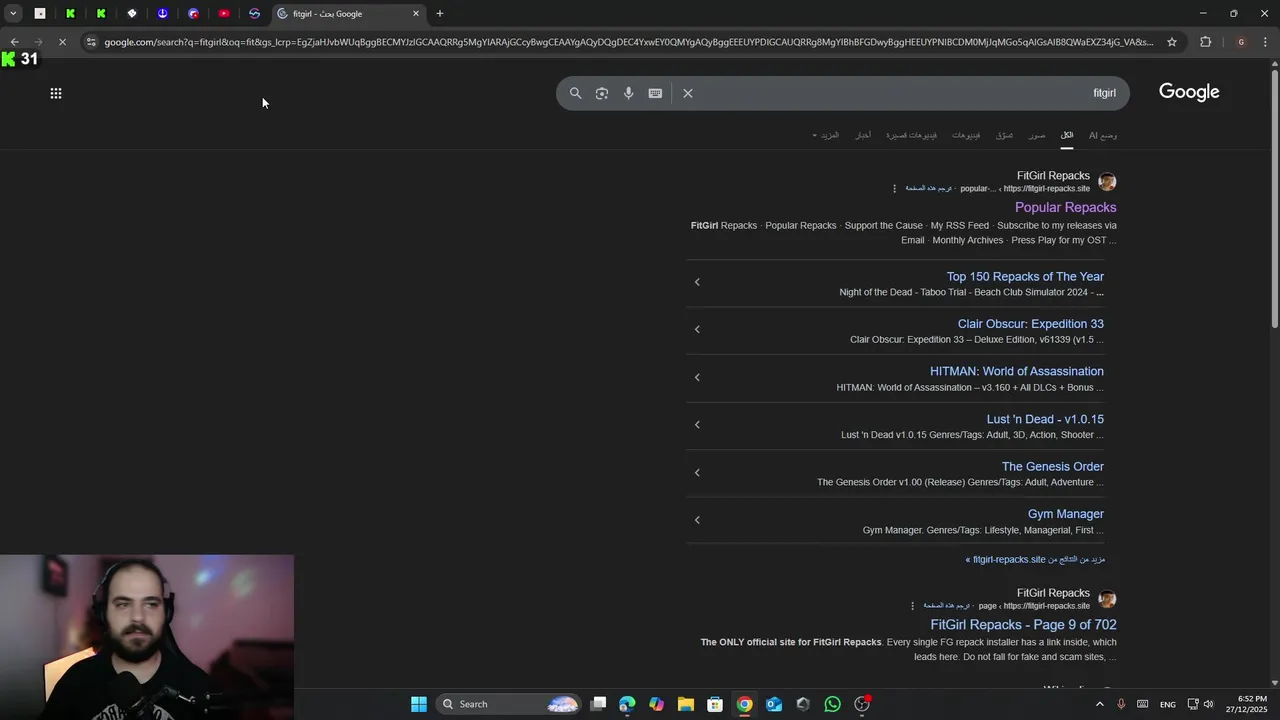Show hidden system tray icons chevron
This screenshot has width=1280, height=720.
tap(1100, 704)
